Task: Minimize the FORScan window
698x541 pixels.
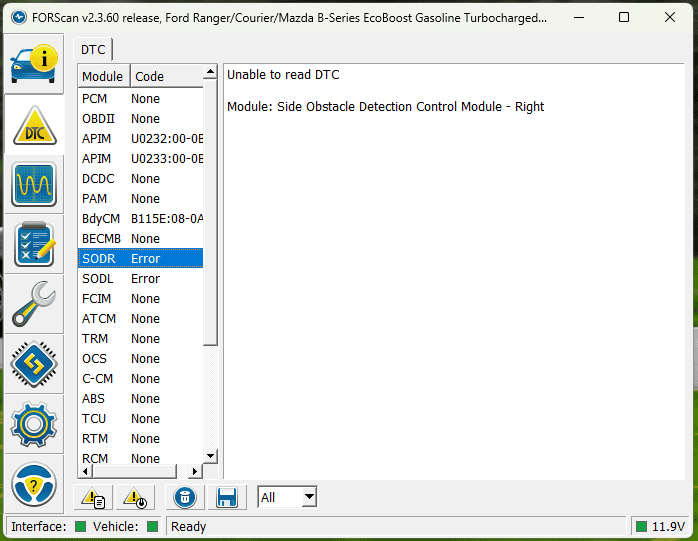Action: [579, 18]
